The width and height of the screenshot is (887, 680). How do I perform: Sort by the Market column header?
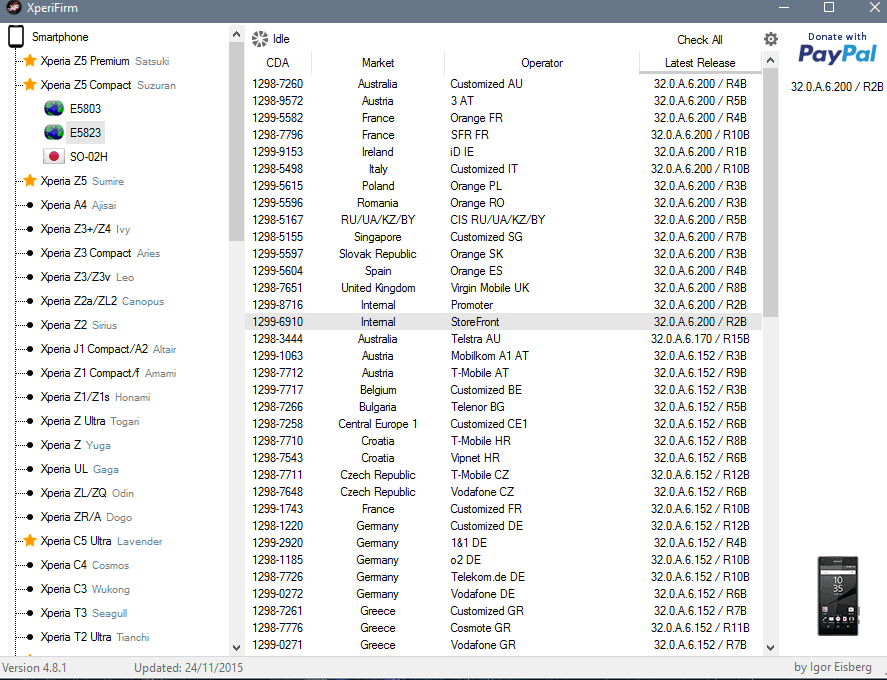(378, 63)
